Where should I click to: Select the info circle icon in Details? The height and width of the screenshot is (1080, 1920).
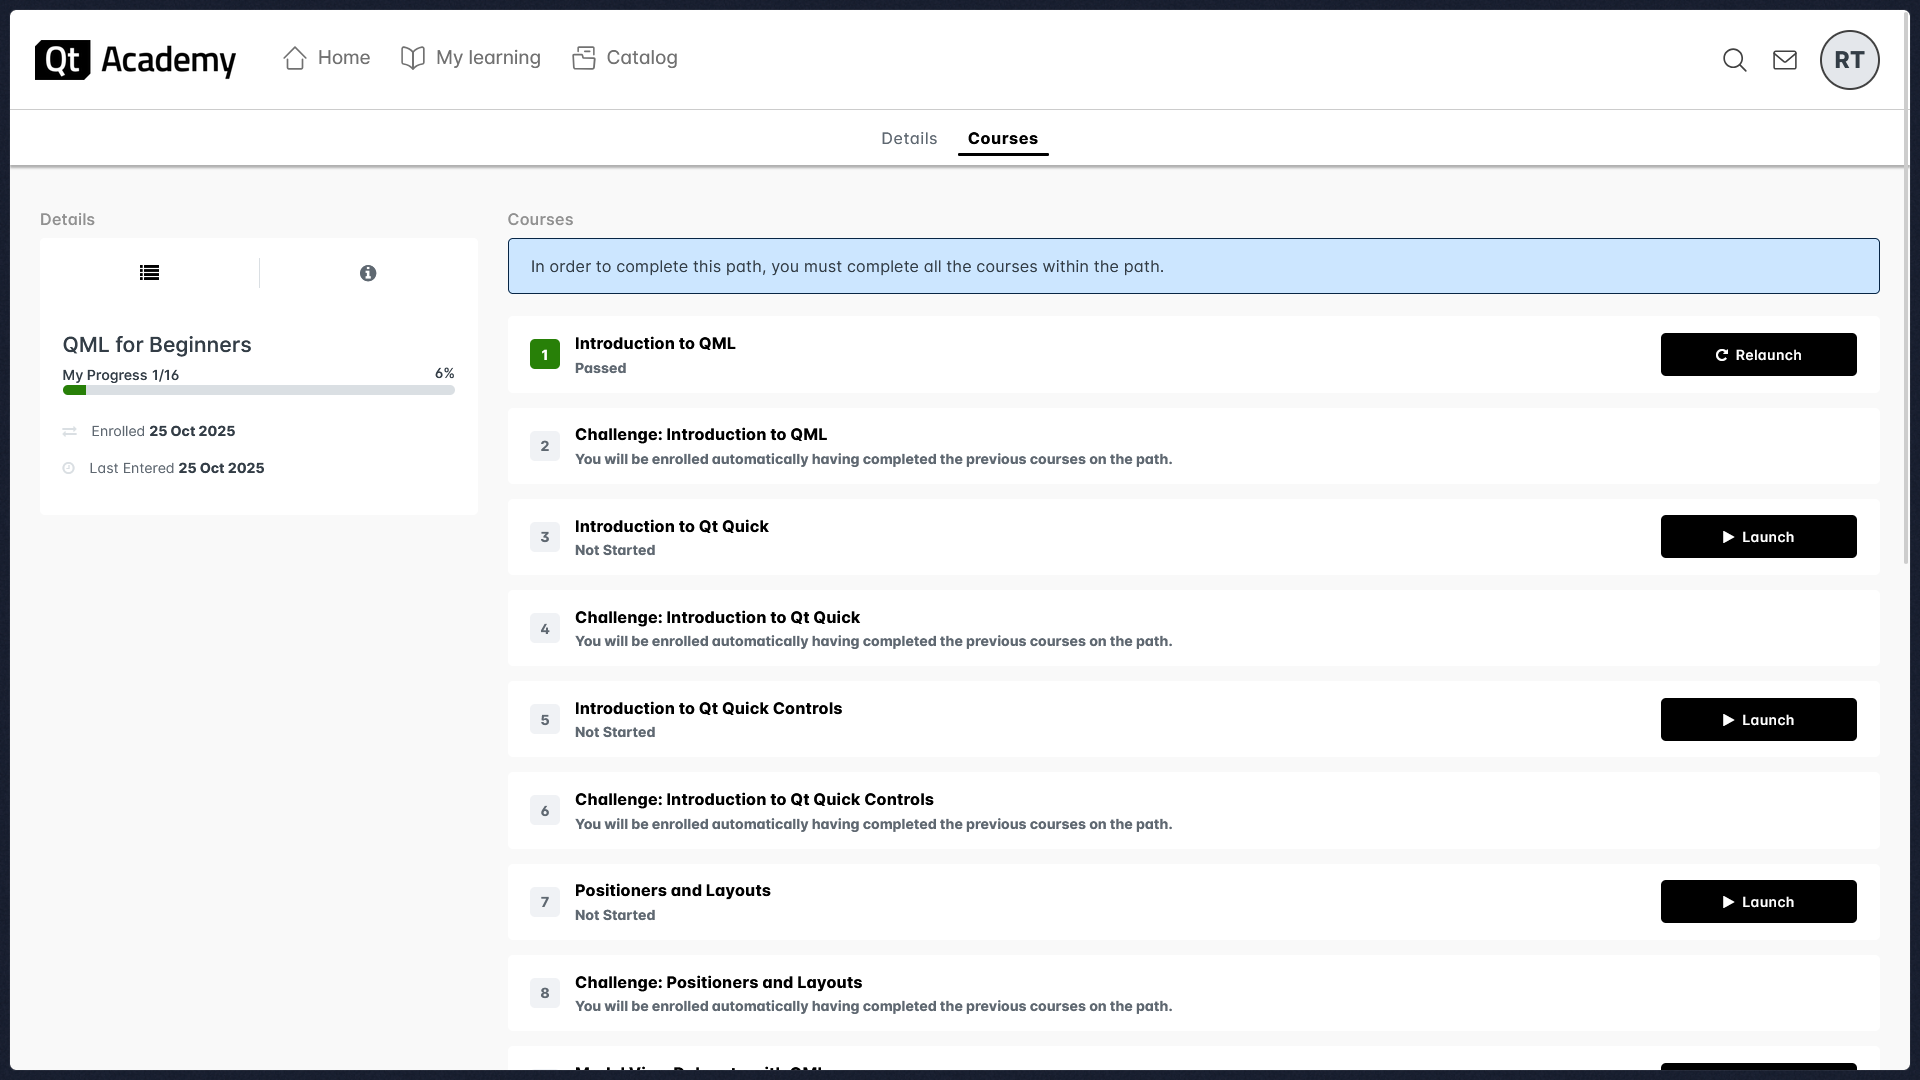click(368, 273)
